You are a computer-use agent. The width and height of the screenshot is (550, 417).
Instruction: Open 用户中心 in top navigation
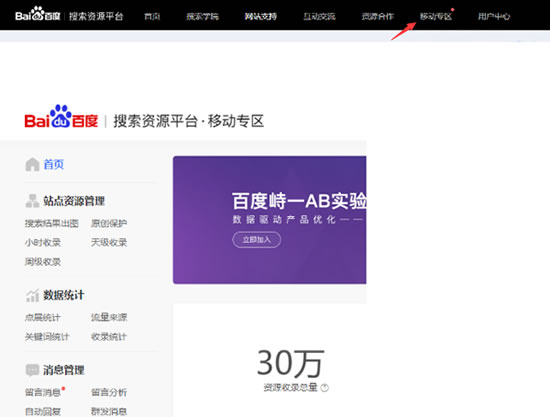[x=494, y=16]
